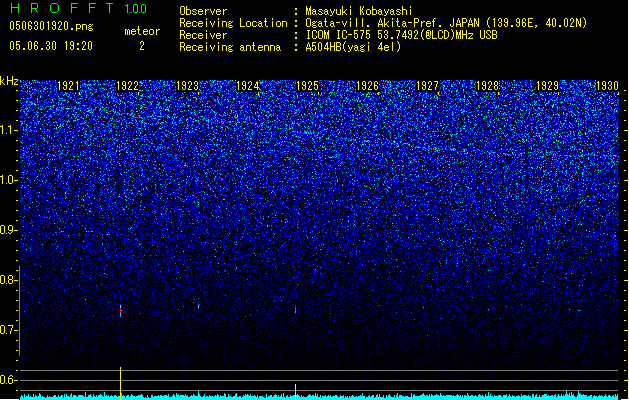Click the ICOM IC-575 receiver text
629x400 pixels.
pos(401,35)
